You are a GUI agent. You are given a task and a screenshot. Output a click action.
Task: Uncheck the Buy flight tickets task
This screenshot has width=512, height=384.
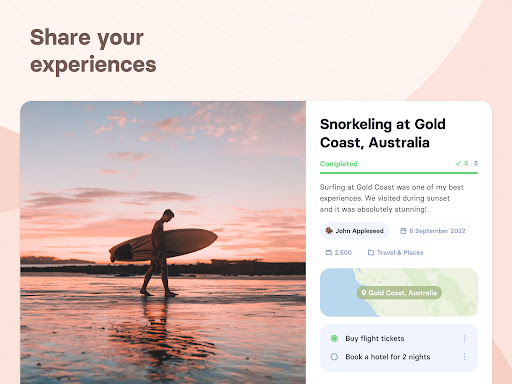pos(334,338)
